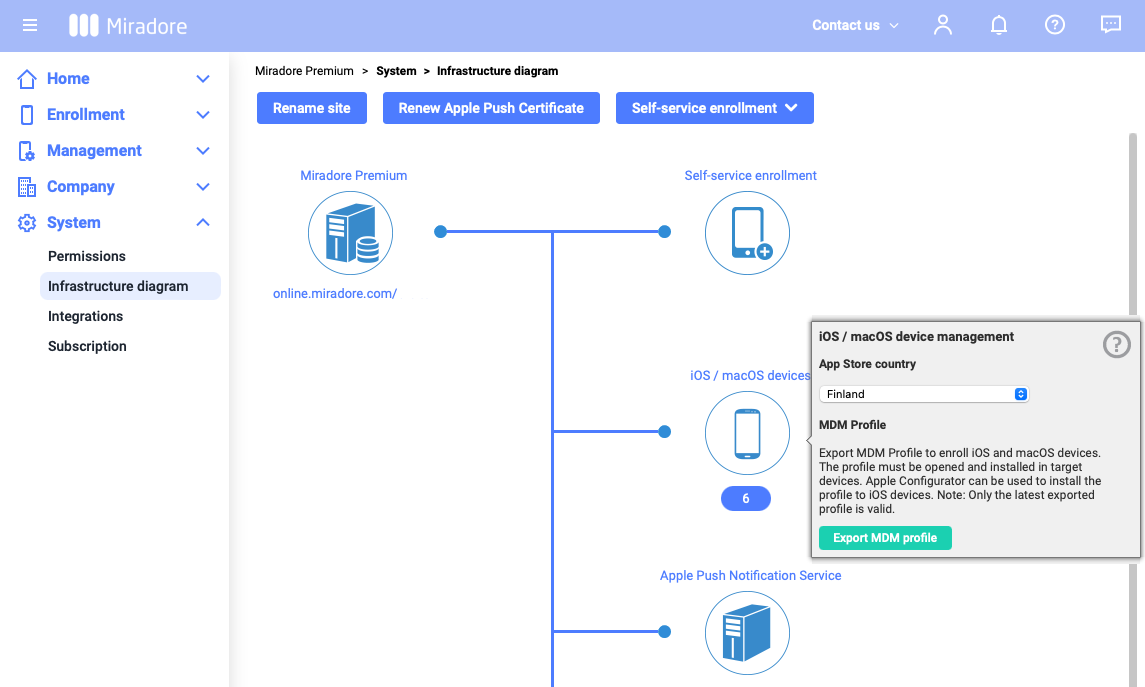The width and height of the screenshot is (1145, 687).
Task: Open the Home section
Action: pos(68,79)
